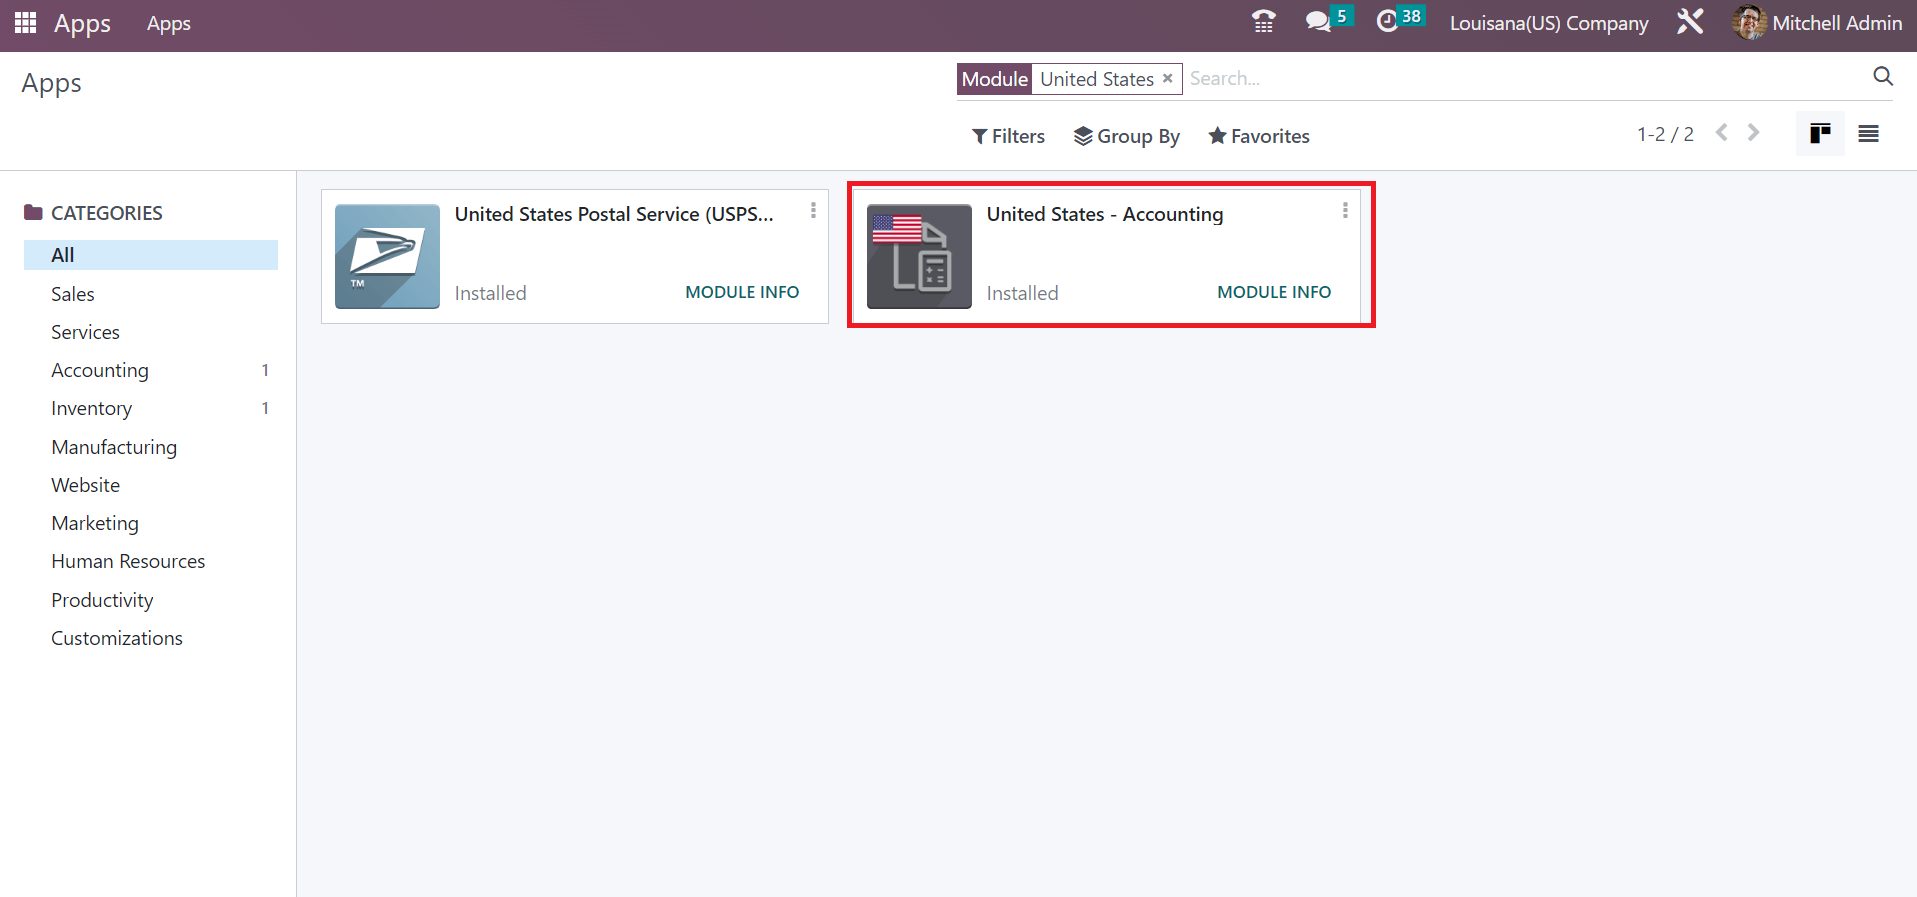
Task: Switch to Kanban view
Action: pos(1820,134)
